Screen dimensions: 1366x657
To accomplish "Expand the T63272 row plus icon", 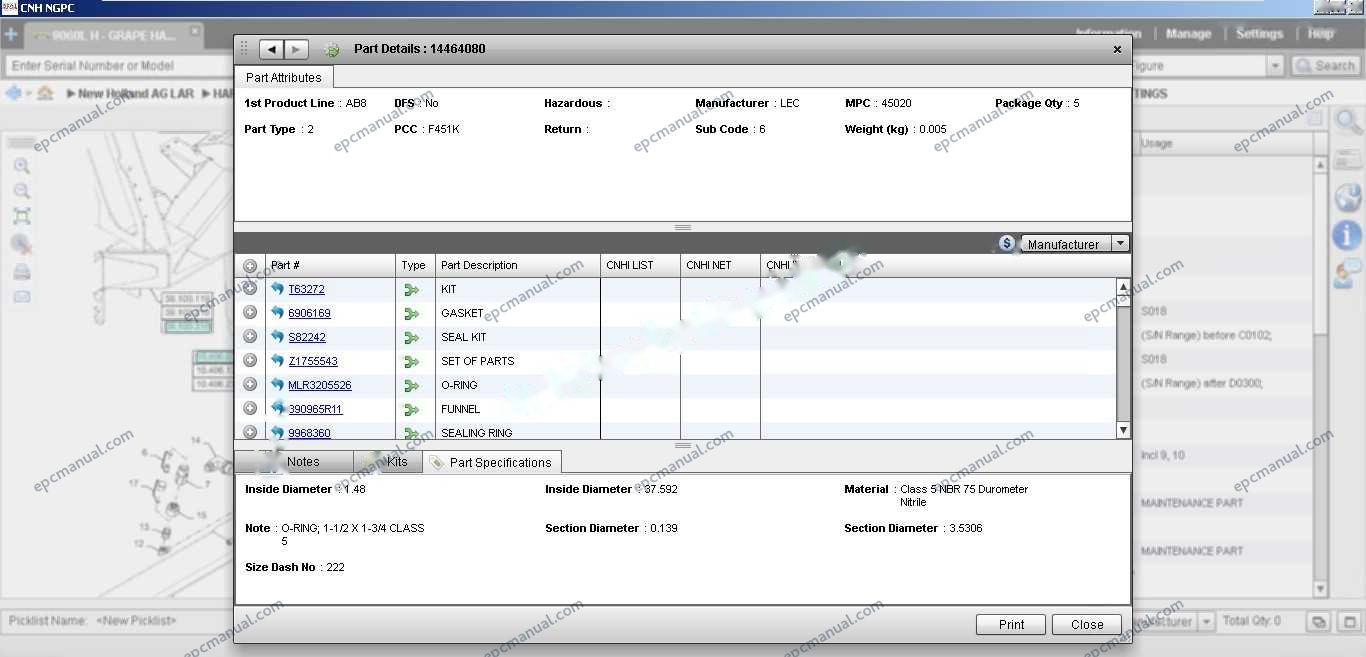I will [x=250, y=288].
